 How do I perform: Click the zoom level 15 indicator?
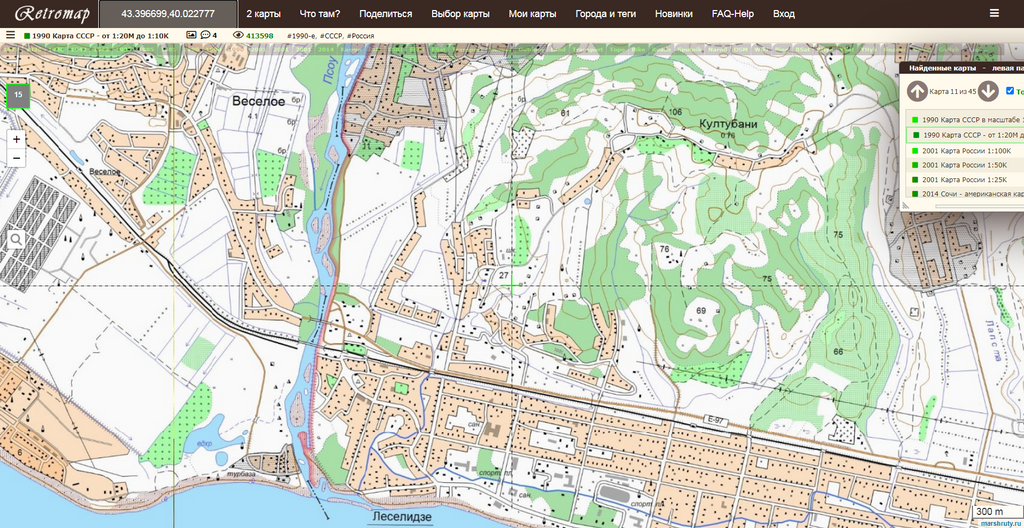[18, 95]
